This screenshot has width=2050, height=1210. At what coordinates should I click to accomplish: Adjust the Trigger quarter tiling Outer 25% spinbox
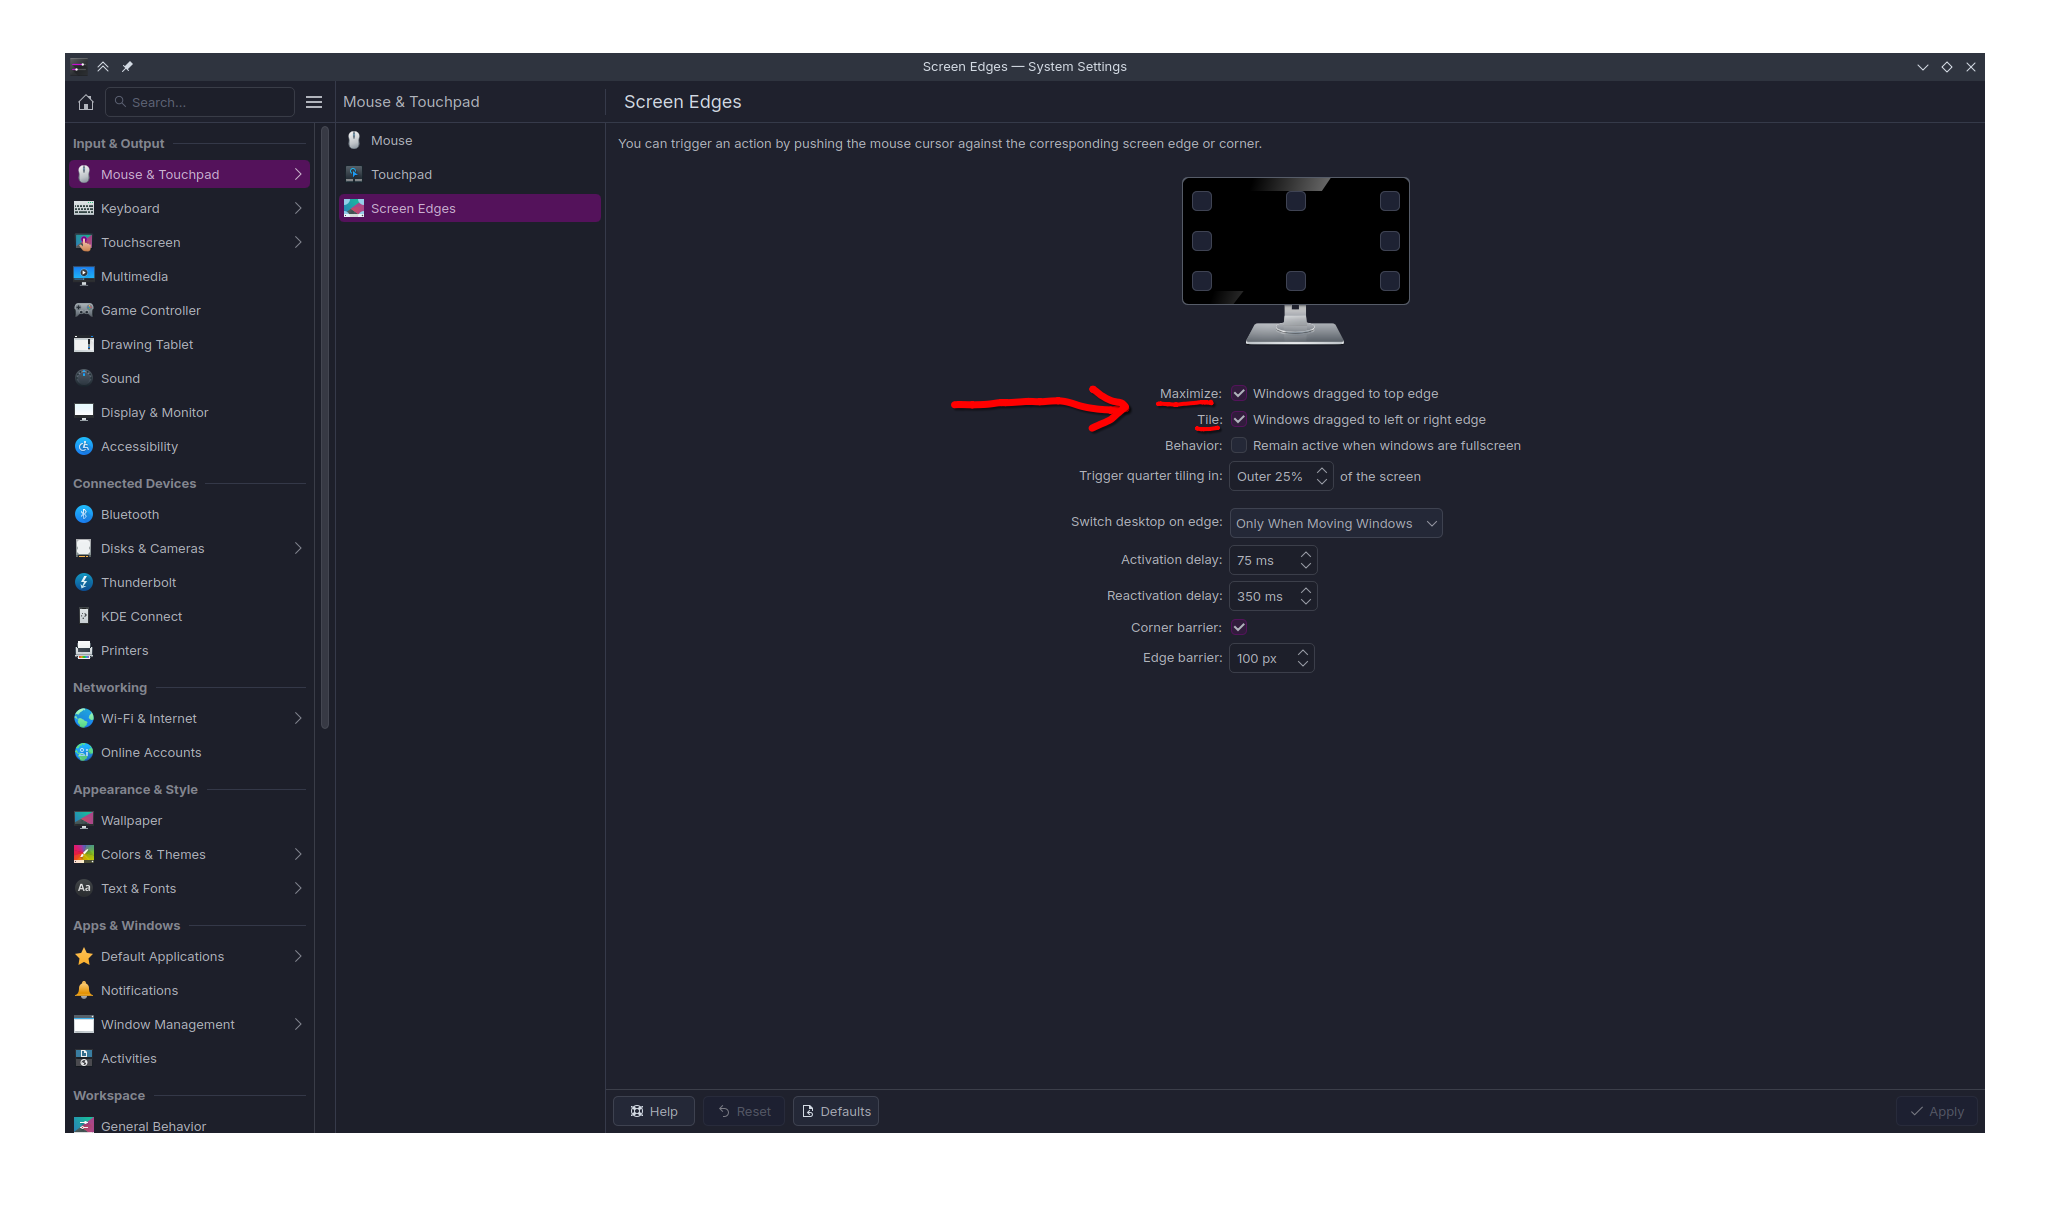coord(1281,476)
